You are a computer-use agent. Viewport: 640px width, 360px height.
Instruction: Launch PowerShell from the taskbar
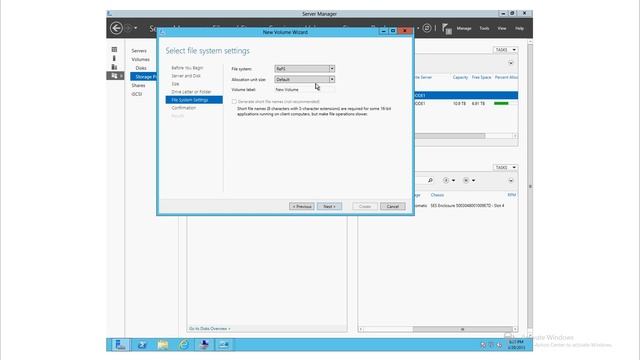[142, 345]
